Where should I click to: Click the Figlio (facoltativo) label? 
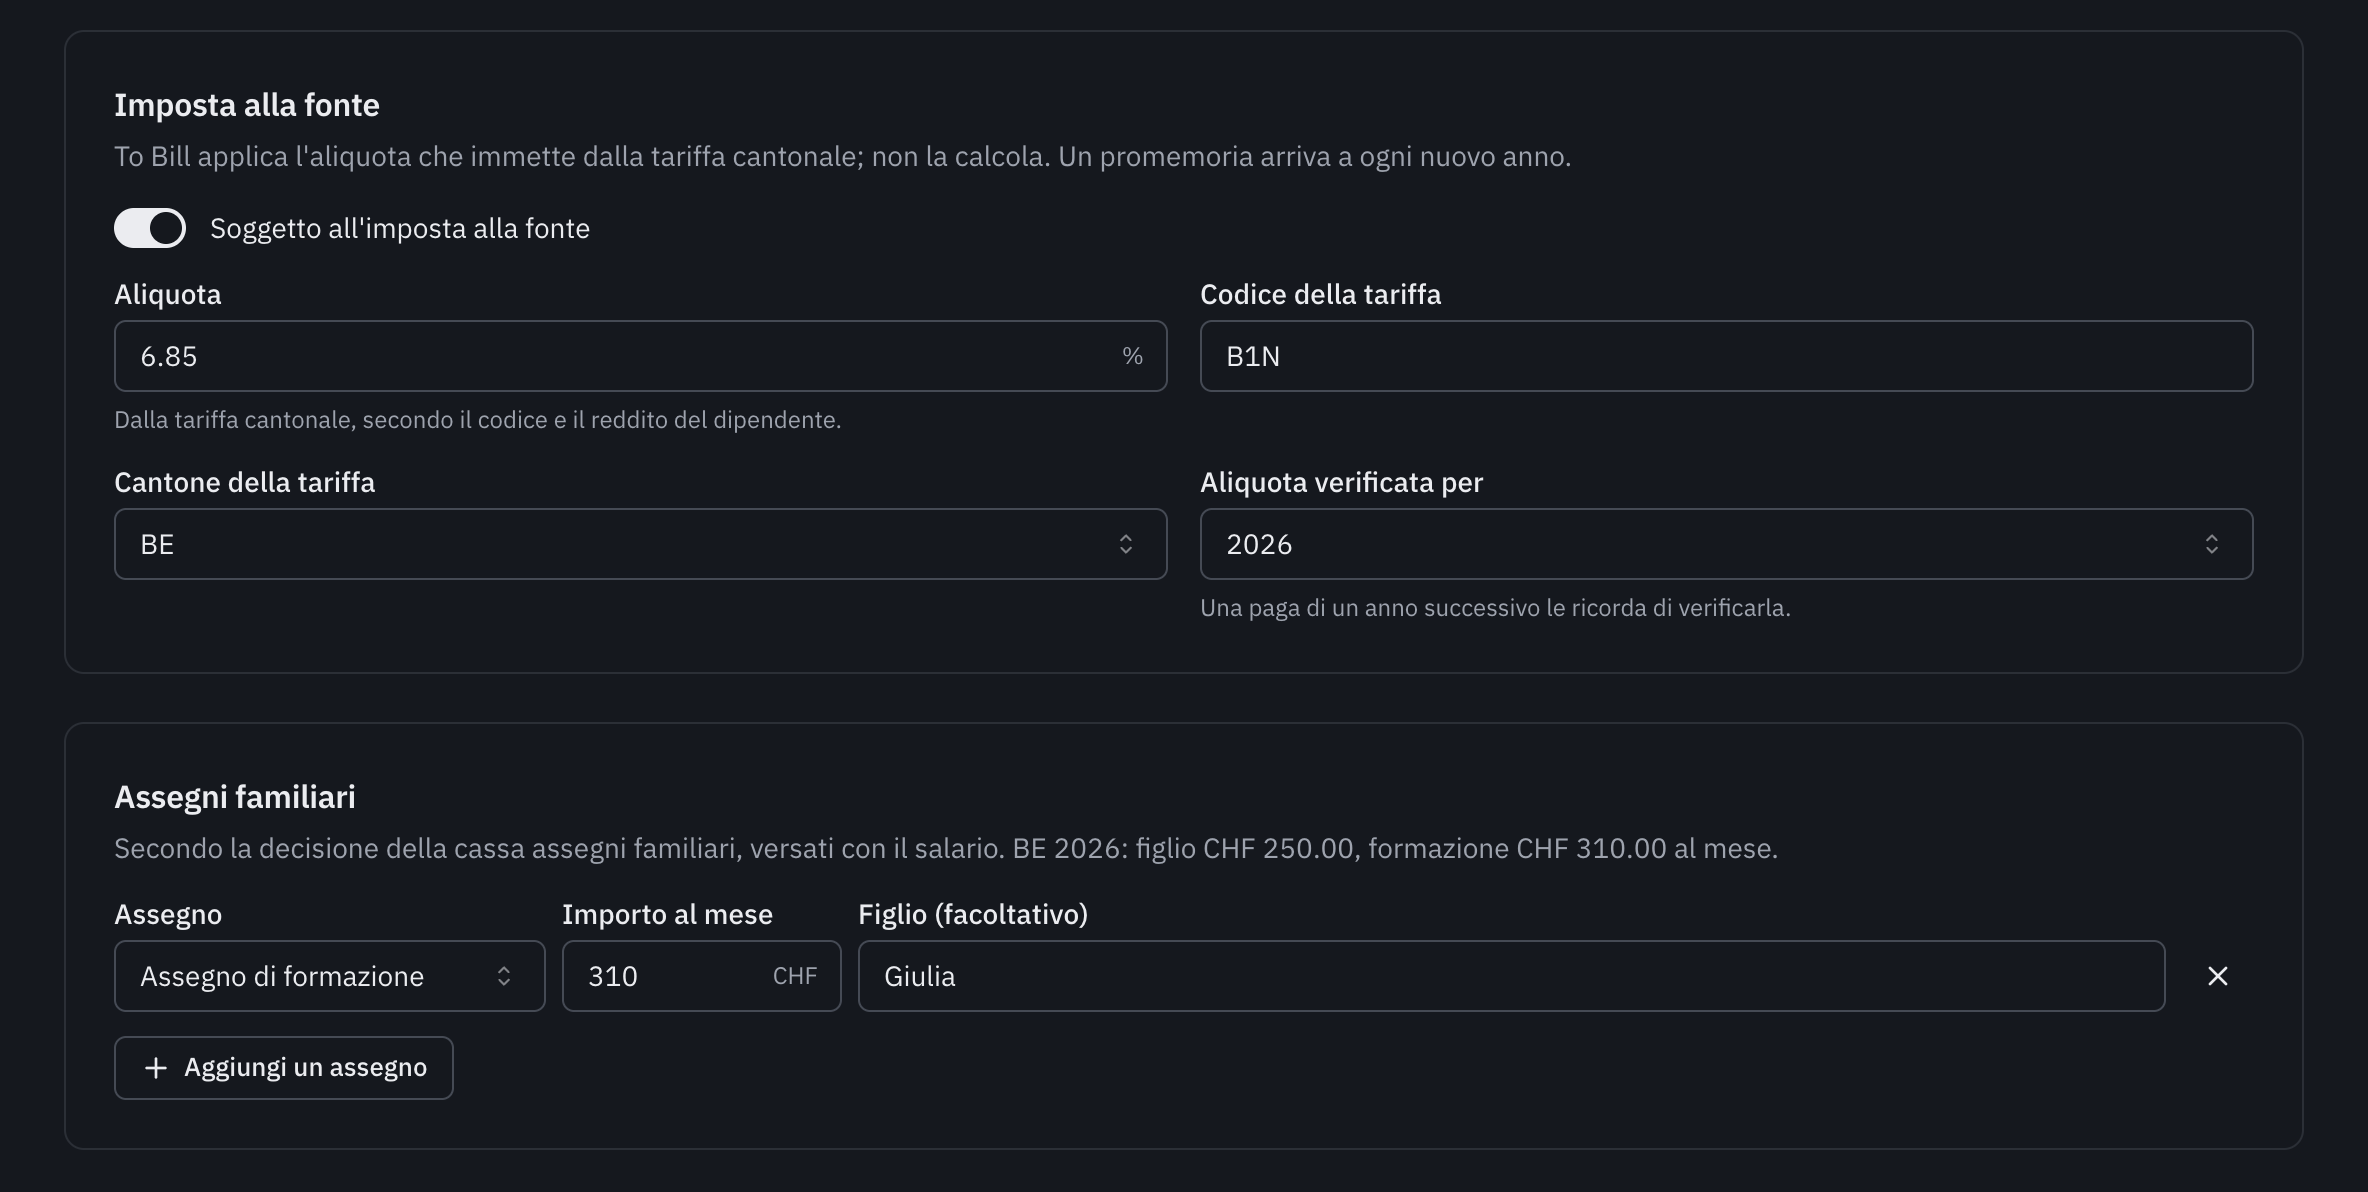coord(973,914)
